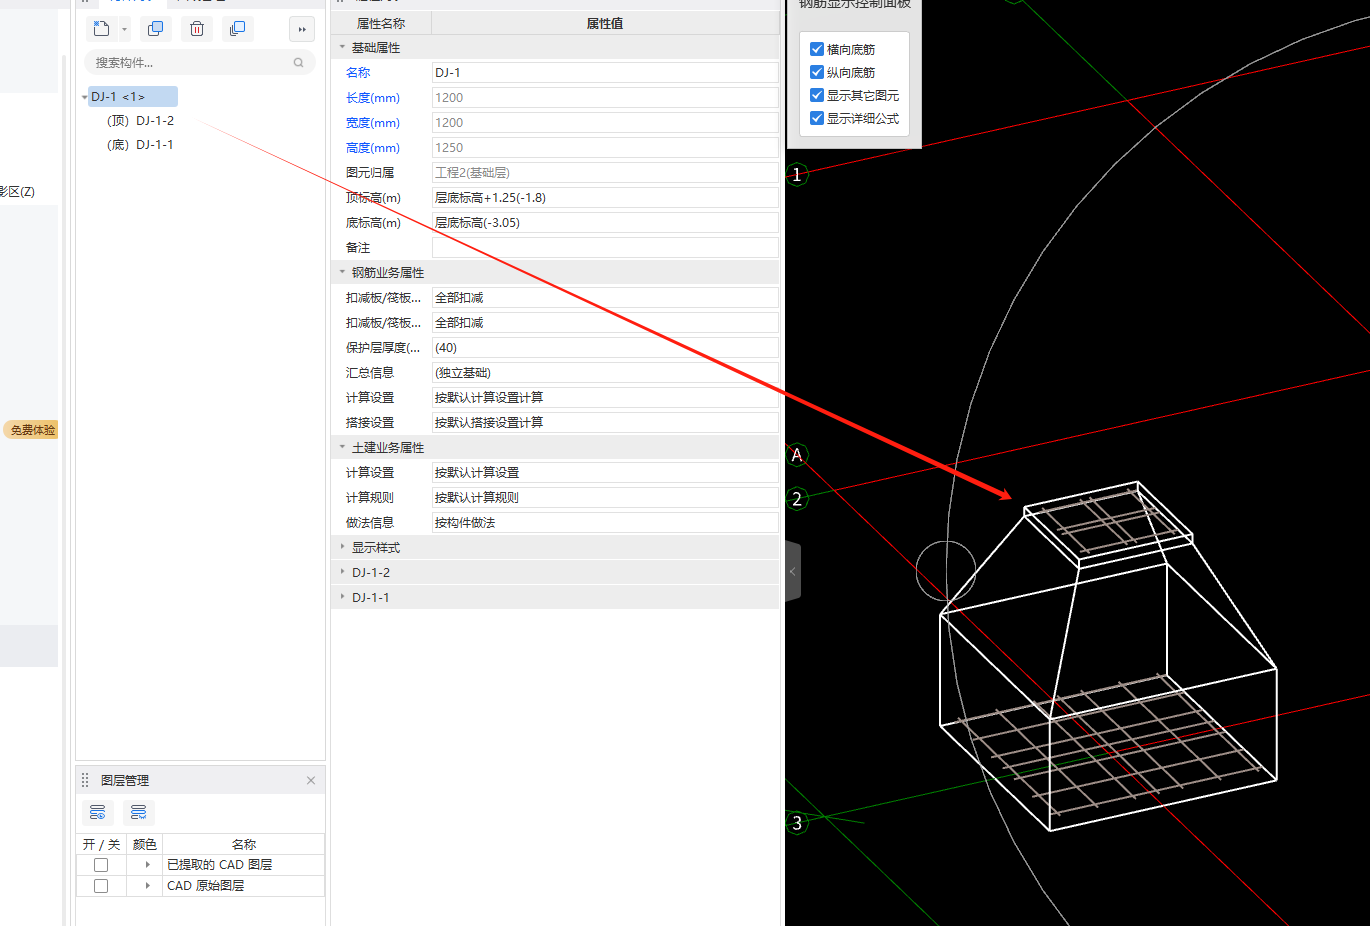The image size is (1370, 926).
Task: Click the 图层管理 panel drag handle
Action: [x=85, y=780]
